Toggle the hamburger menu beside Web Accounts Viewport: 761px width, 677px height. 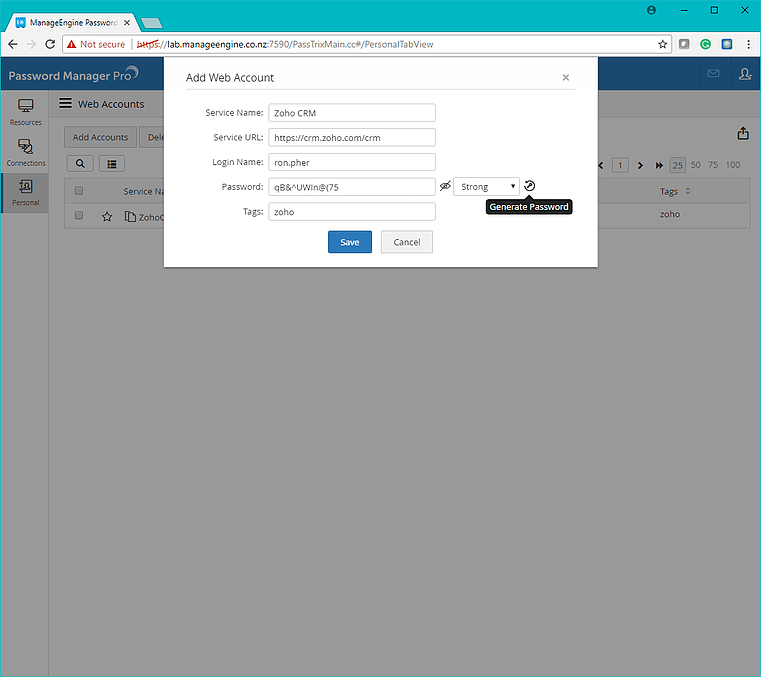[66, 103]
